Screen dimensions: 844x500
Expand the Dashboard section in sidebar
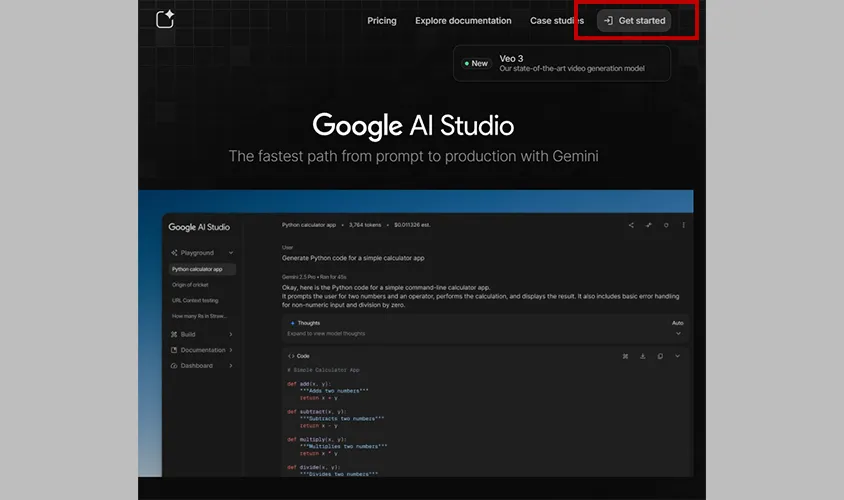231,366
